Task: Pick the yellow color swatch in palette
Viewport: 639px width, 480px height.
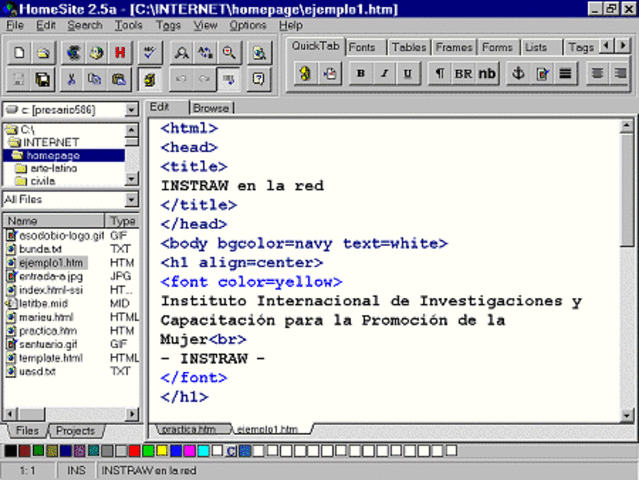Action: pyautogui.click(x=162, y=451)
